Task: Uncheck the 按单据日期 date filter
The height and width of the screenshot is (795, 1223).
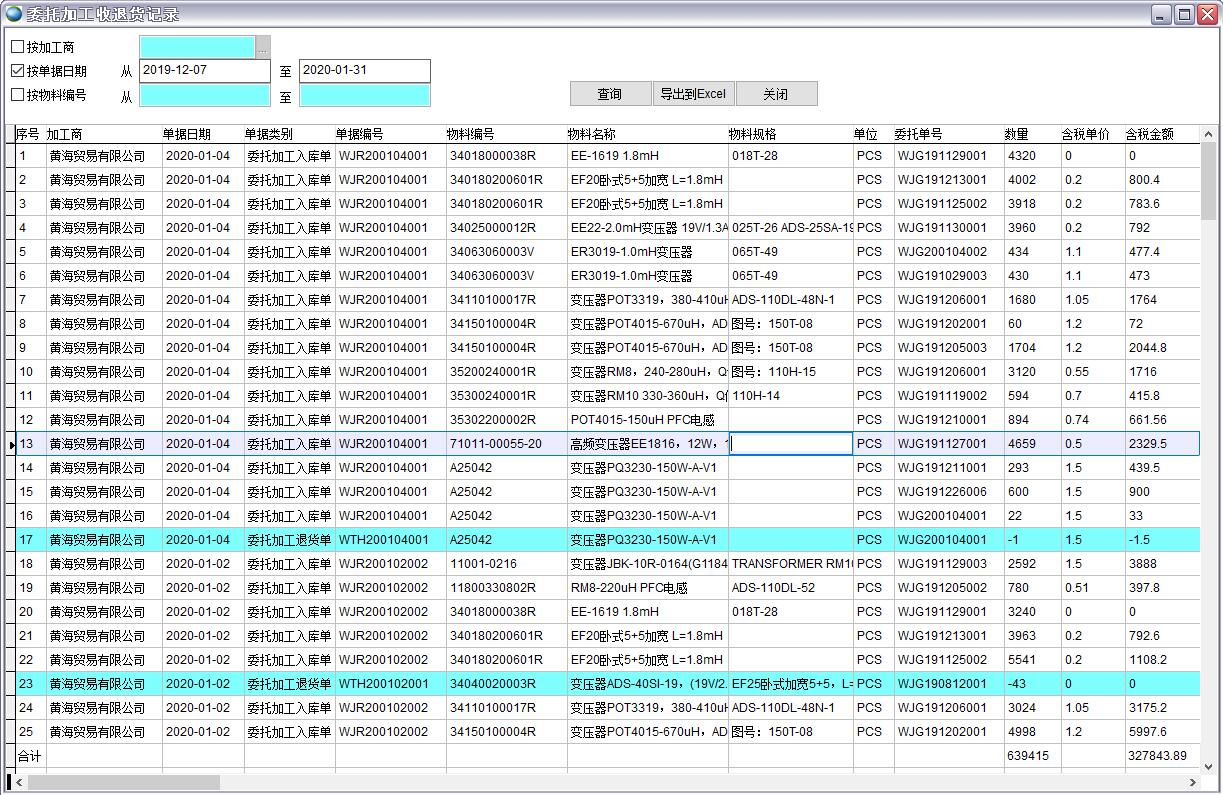Action: [x=16, y=70]
